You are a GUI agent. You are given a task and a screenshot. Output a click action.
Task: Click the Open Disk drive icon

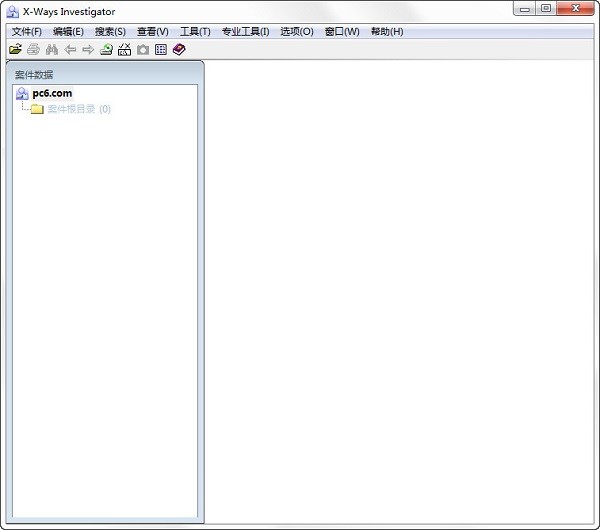106,49
